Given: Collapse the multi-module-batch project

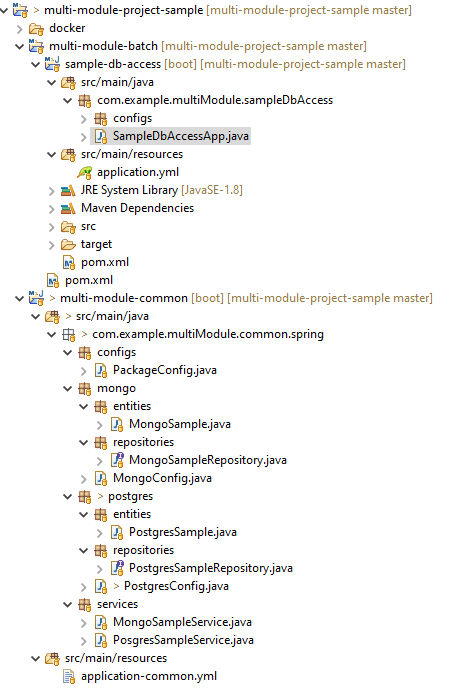Looking at the screenshot, I should click(x=19, y=46).
